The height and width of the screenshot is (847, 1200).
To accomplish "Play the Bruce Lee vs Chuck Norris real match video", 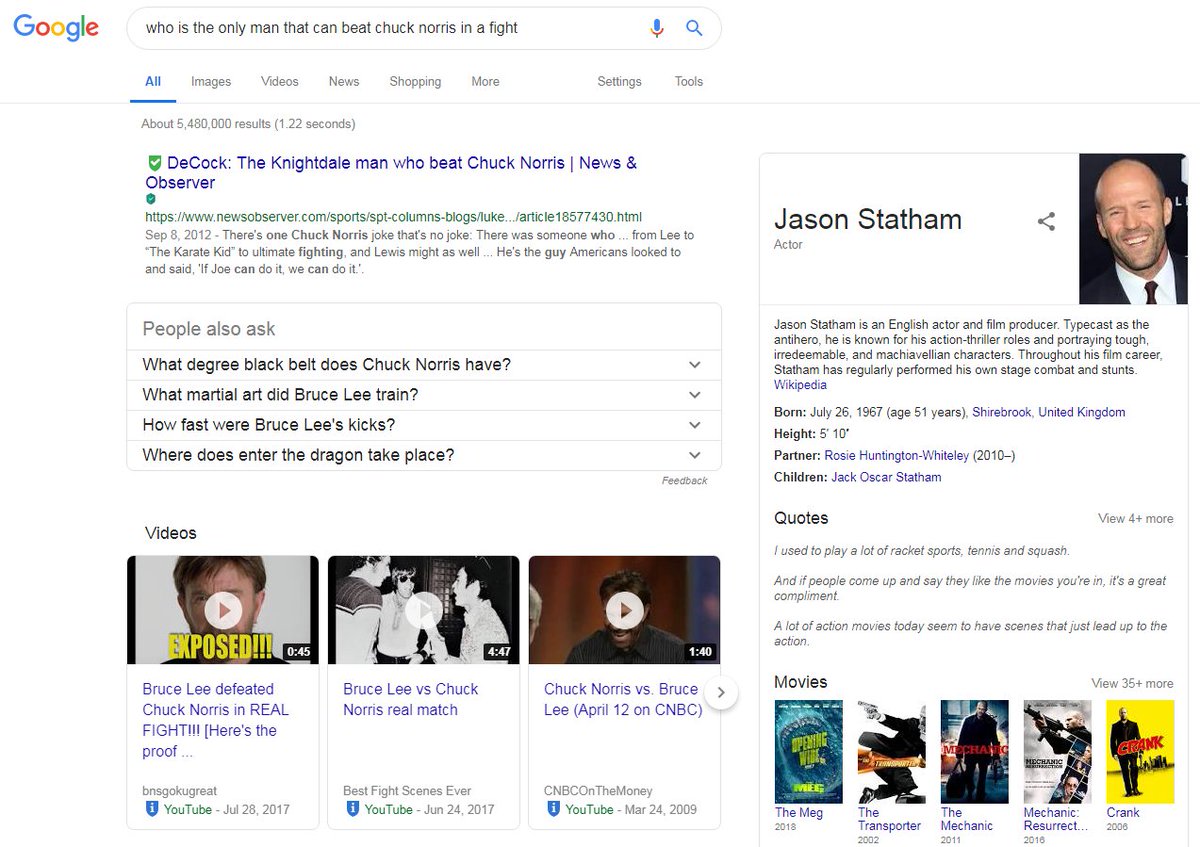I will 424,610.
